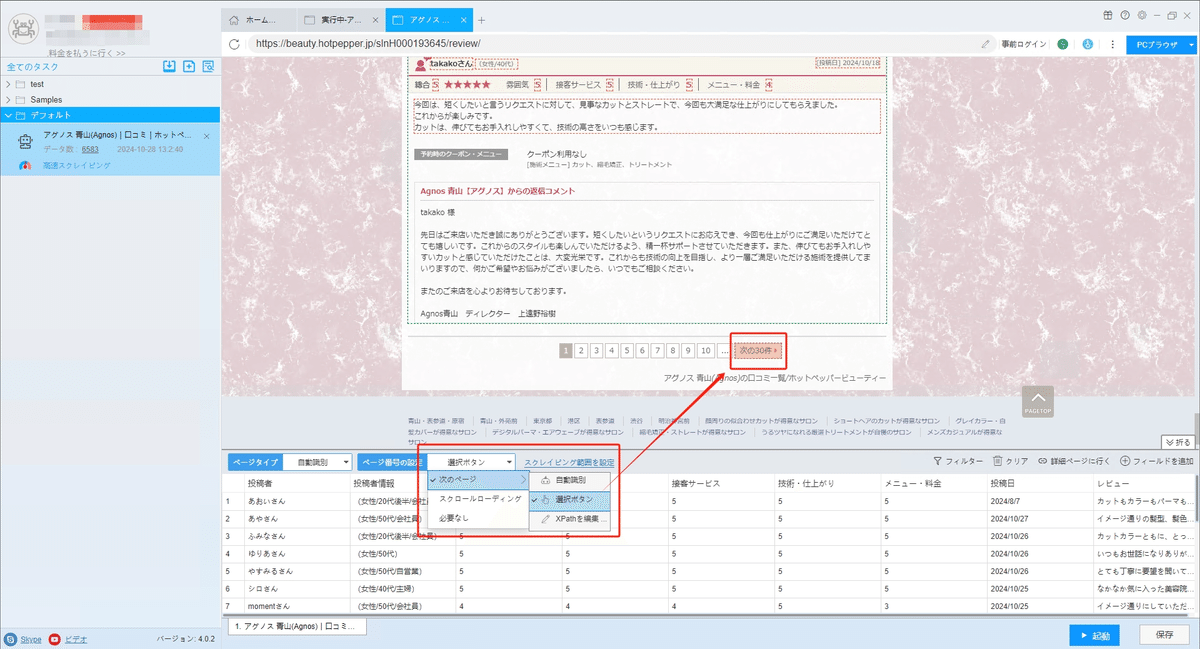The width and height of the screenshot is (1200, 649).
Task: Close the アグノス 青山 task in the sidebar list
Action: coord(207,135)
